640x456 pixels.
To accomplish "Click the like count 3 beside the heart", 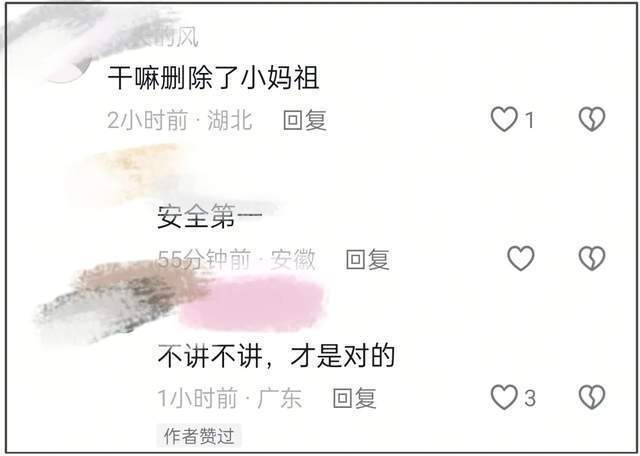I will (530, 398).
